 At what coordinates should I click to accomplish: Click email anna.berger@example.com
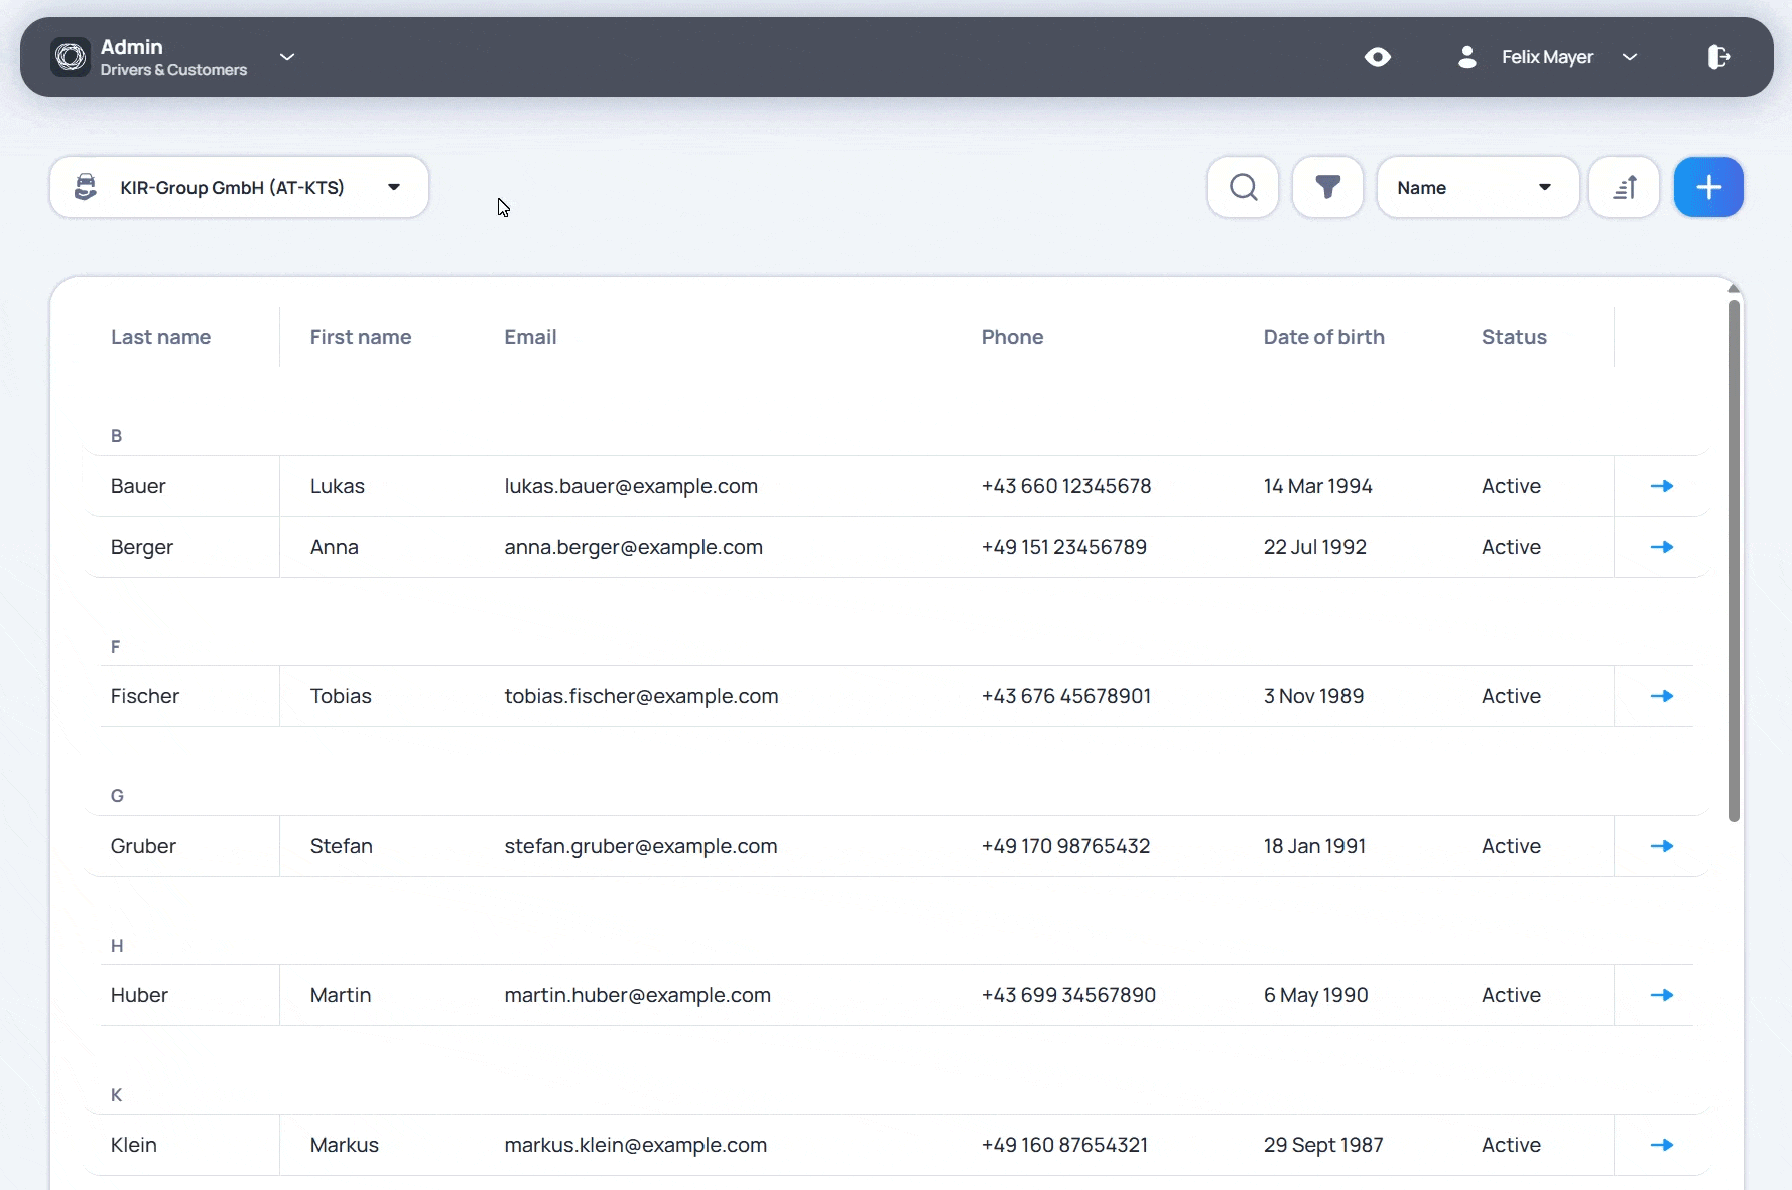point(633,547)
